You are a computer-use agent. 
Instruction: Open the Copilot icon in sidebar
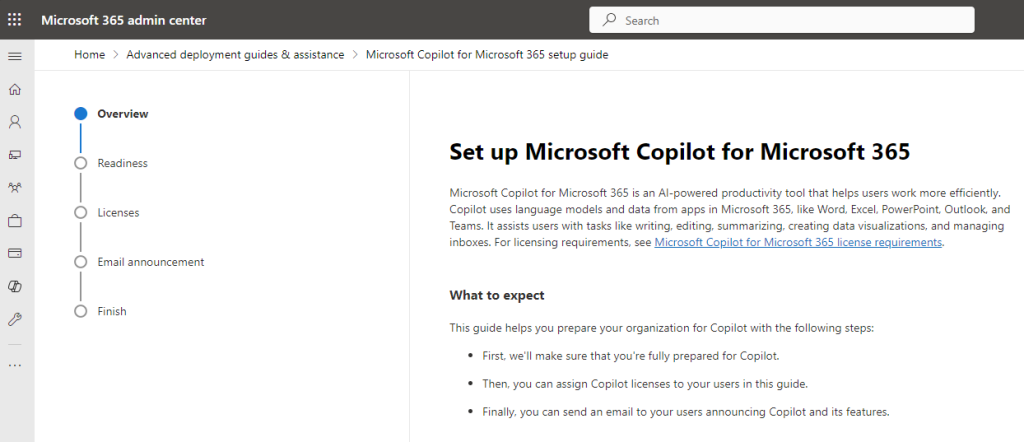tap(14, 286)
